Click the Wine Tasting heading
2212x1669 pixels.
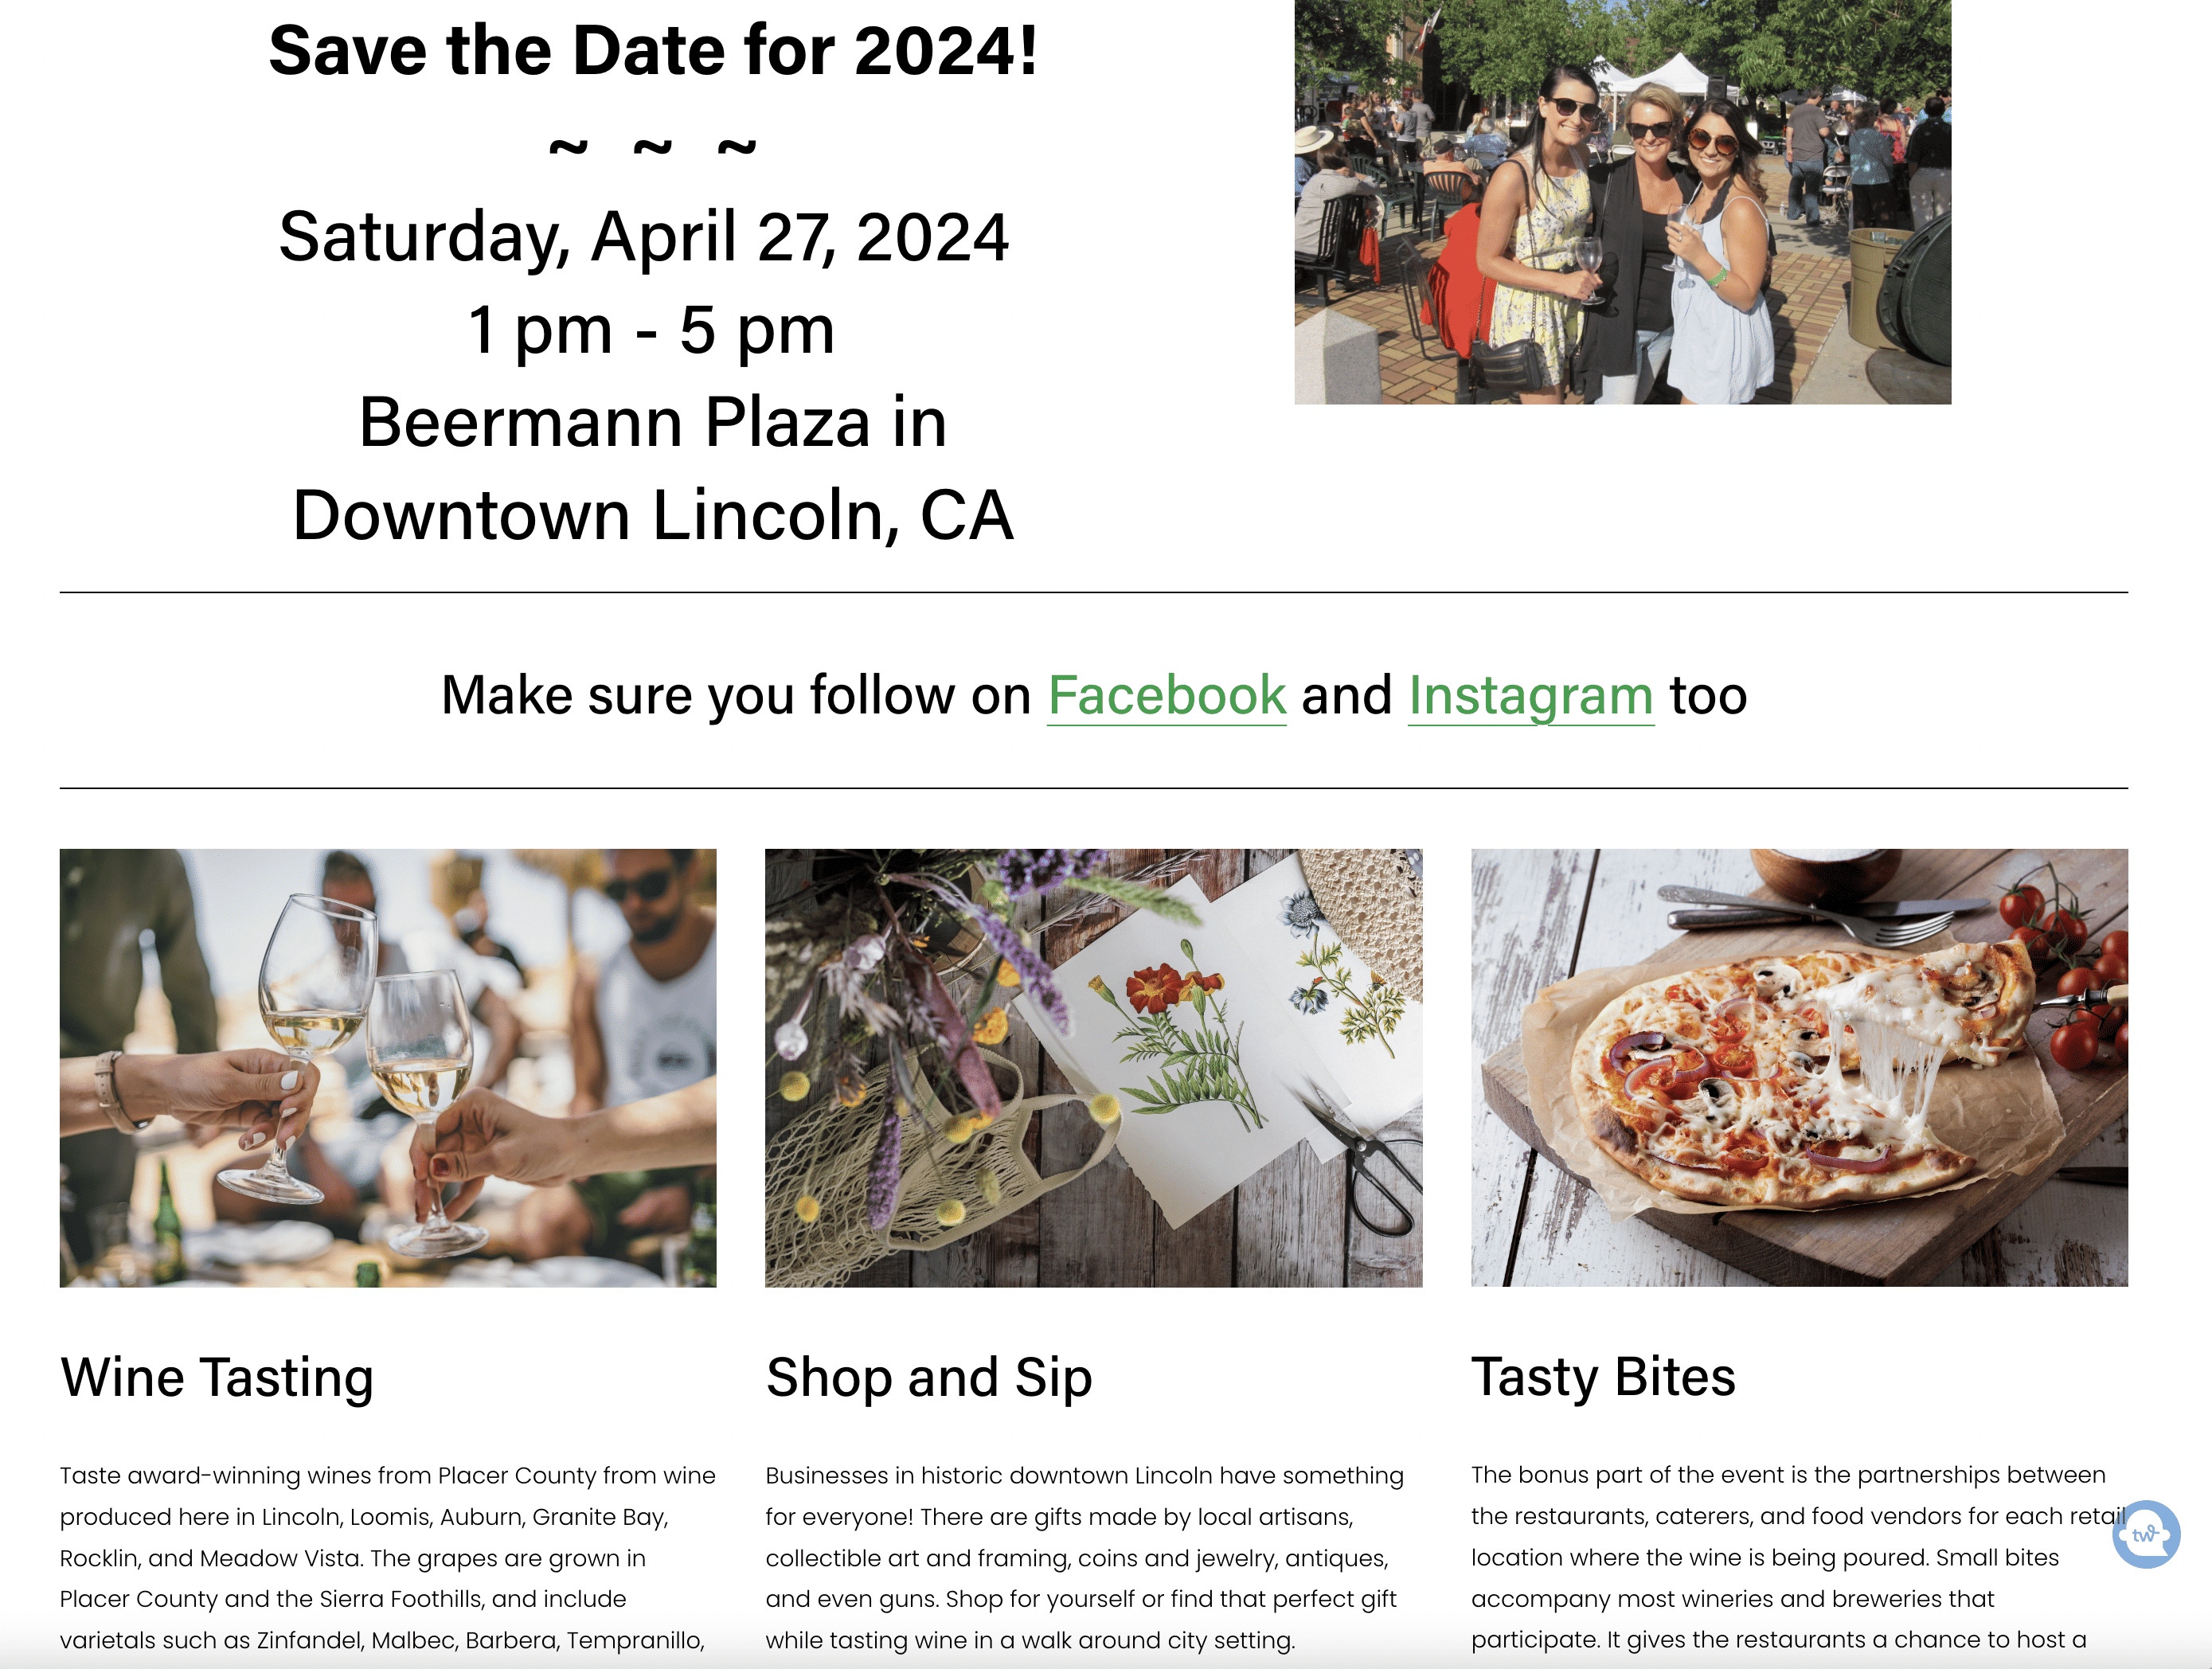click(217, 1377)
